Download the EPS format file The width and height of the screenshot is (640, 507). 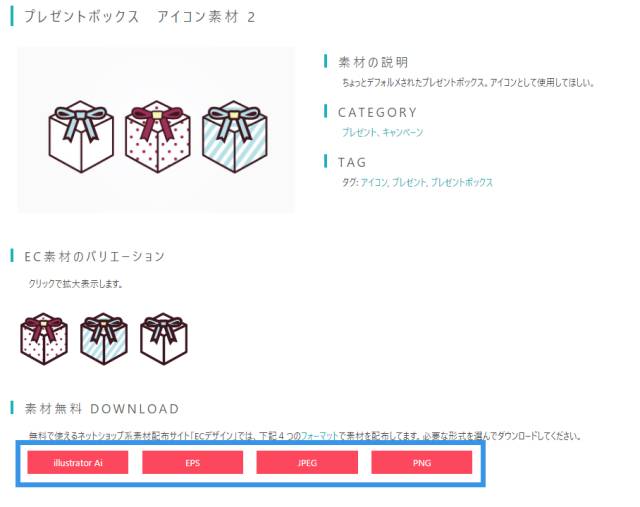(x=193, y=463)
